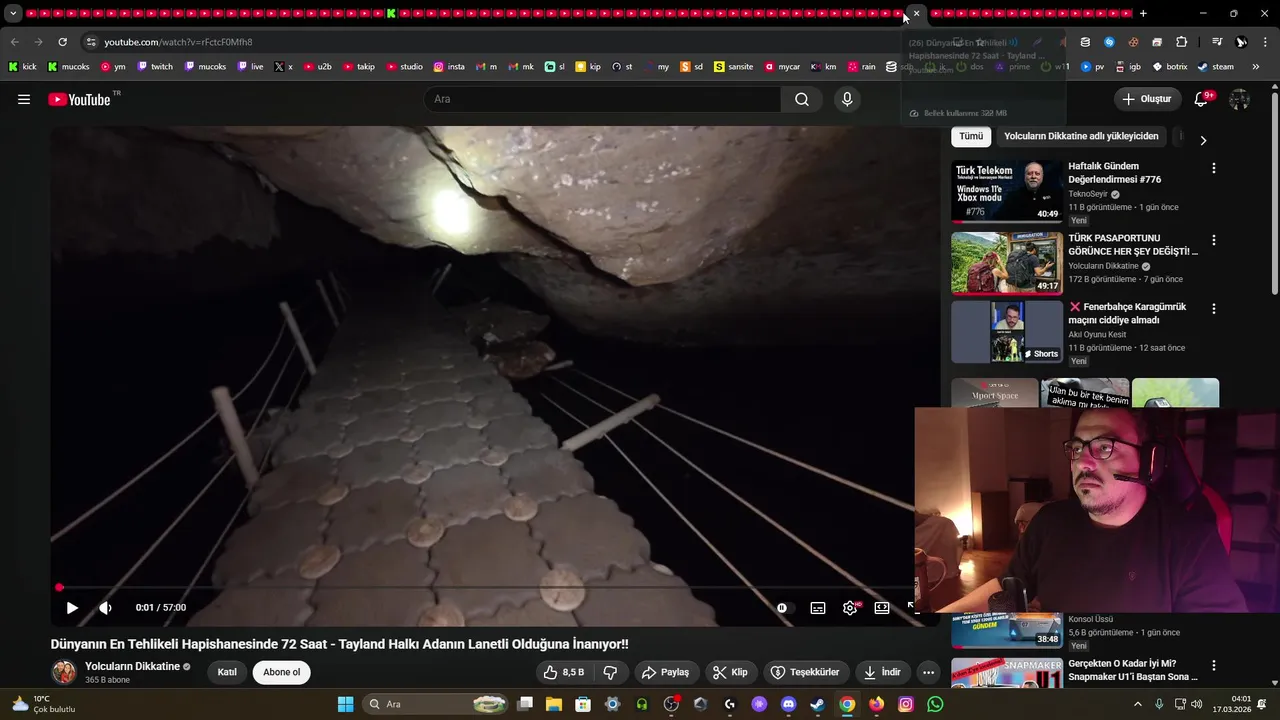Open Fenerbahçe Karagümrük short video
Screen dimensions: 1280x720
click(x=1007, y=332)
